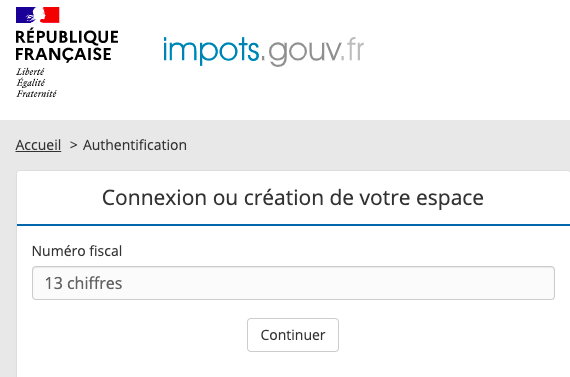Click the italic Fraternité motto word
The image size is (570, 377).
point(36,94)
